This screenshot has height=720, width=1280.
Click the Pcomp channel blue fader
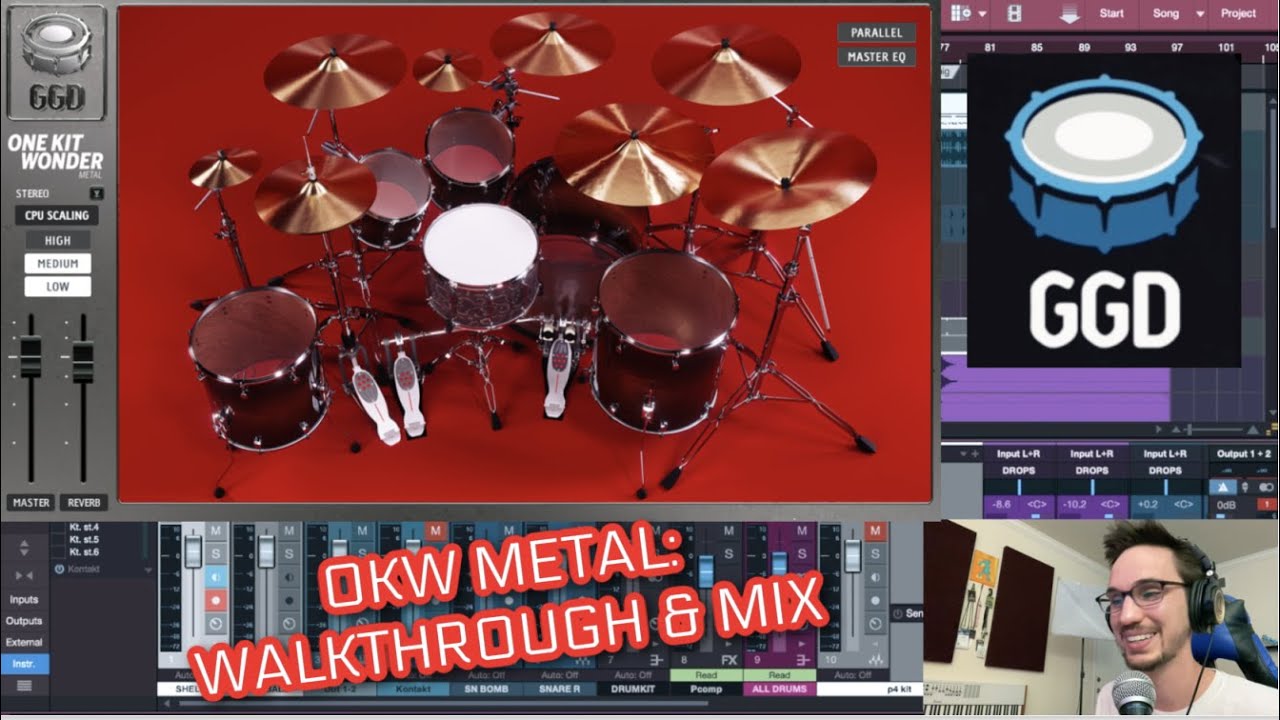click(706, 570)
